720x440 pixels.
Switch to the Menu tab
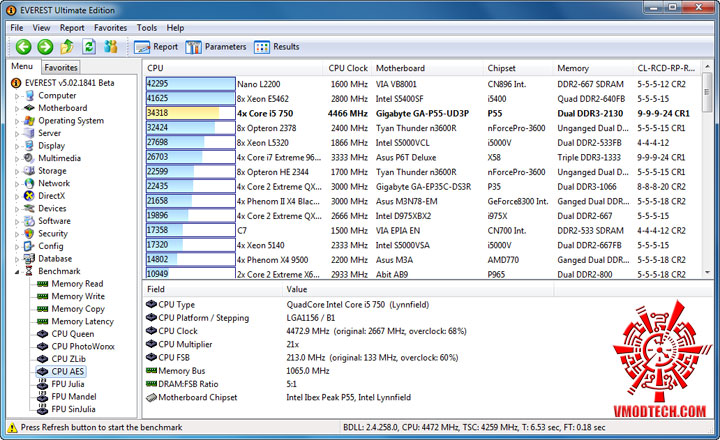coord(22,66)
